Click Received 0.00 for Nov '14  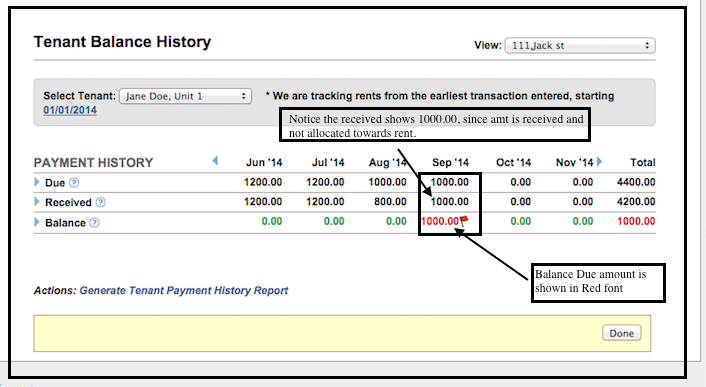tap(583, 202)
